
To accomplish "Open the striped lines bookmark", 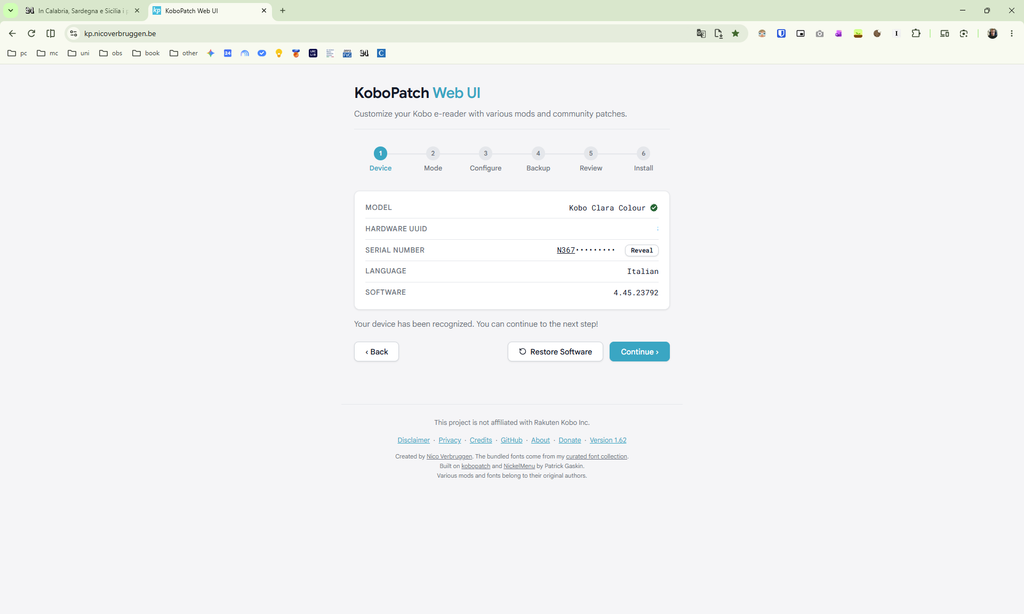I will 330,53.
